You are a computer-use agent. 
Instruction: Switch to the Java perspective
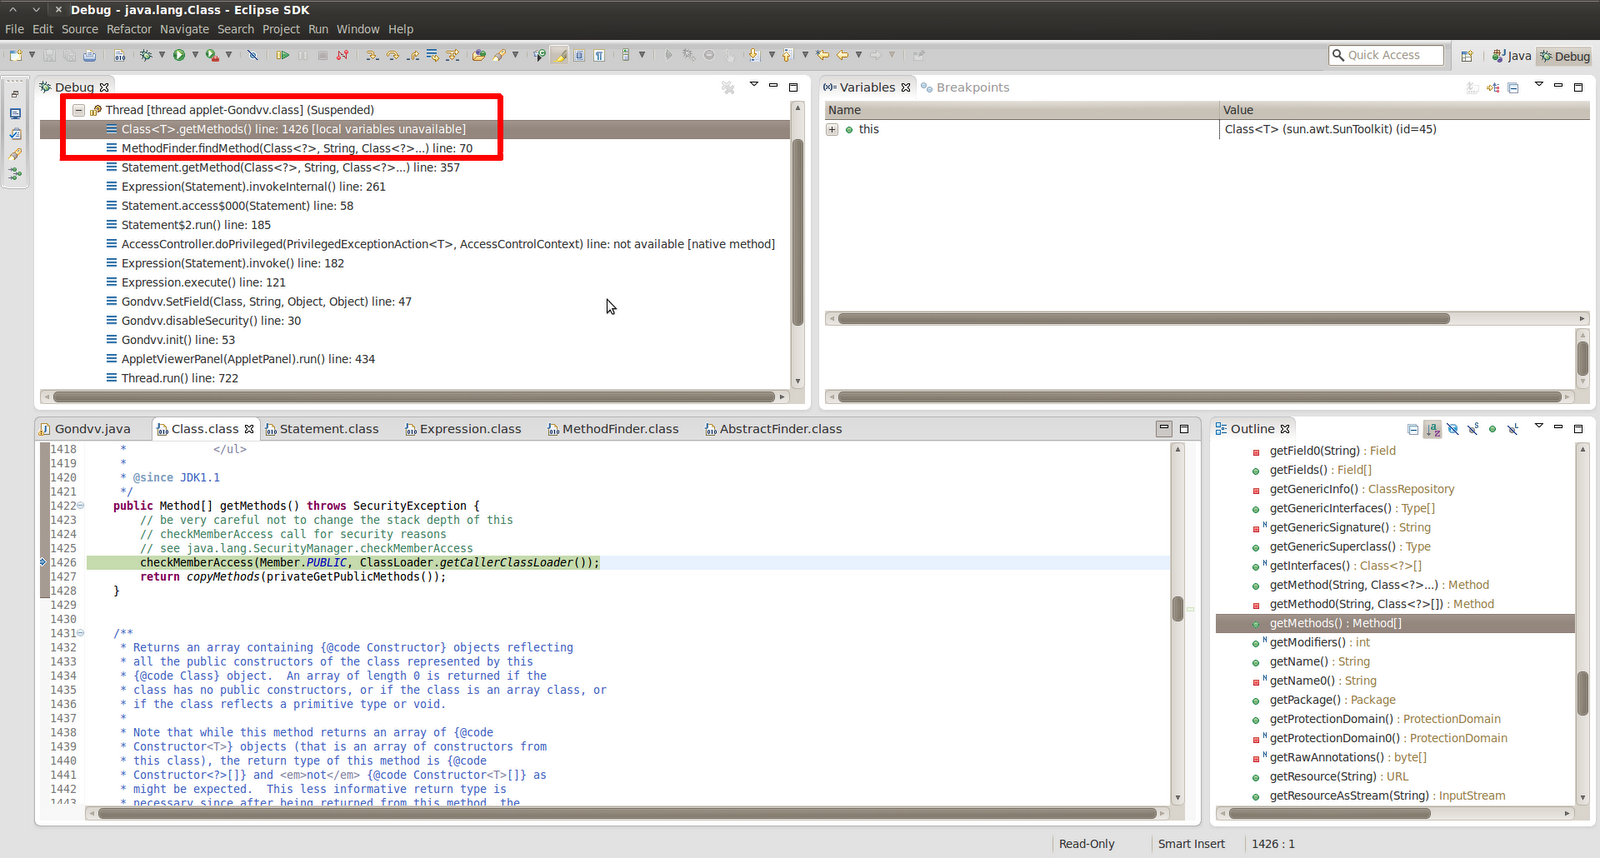[1512, 56]
